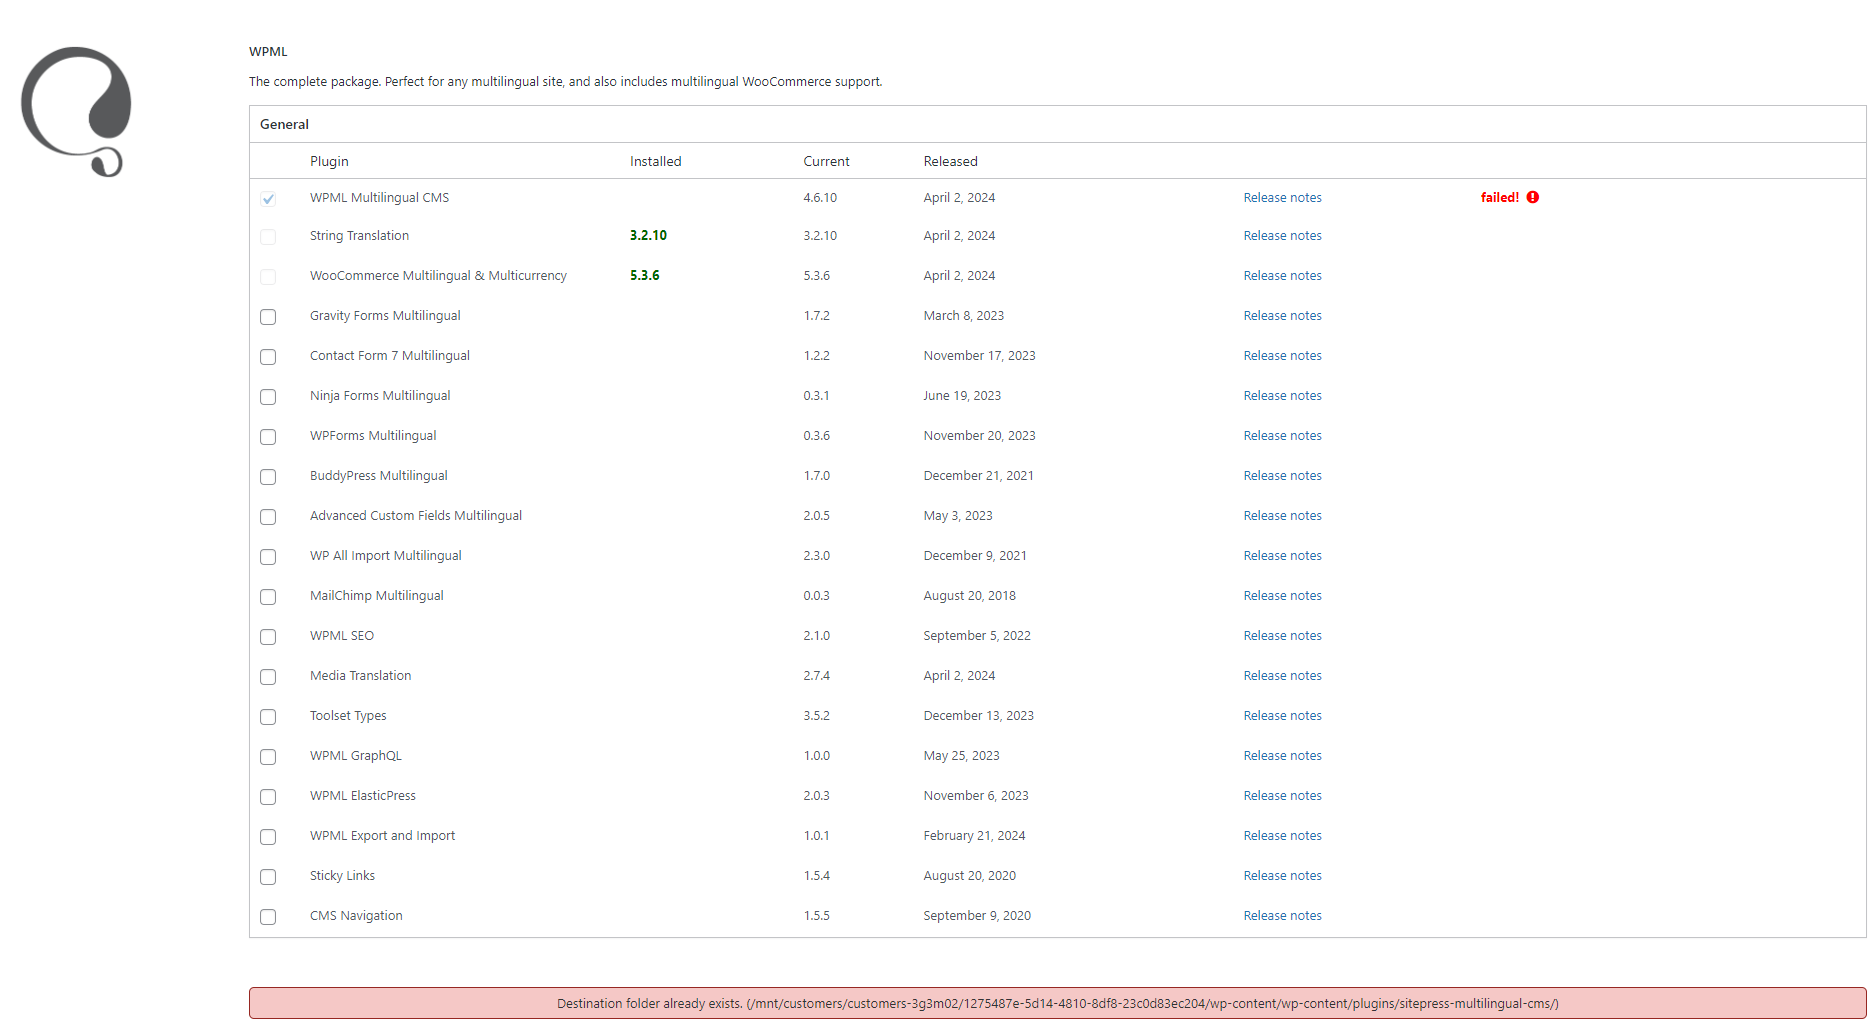Open Release notes for BuddyPress Multilingual
Image resolution: width=1870 pixels, height=1022 pixels.
pyautogui.click(x=1282, y=476)
